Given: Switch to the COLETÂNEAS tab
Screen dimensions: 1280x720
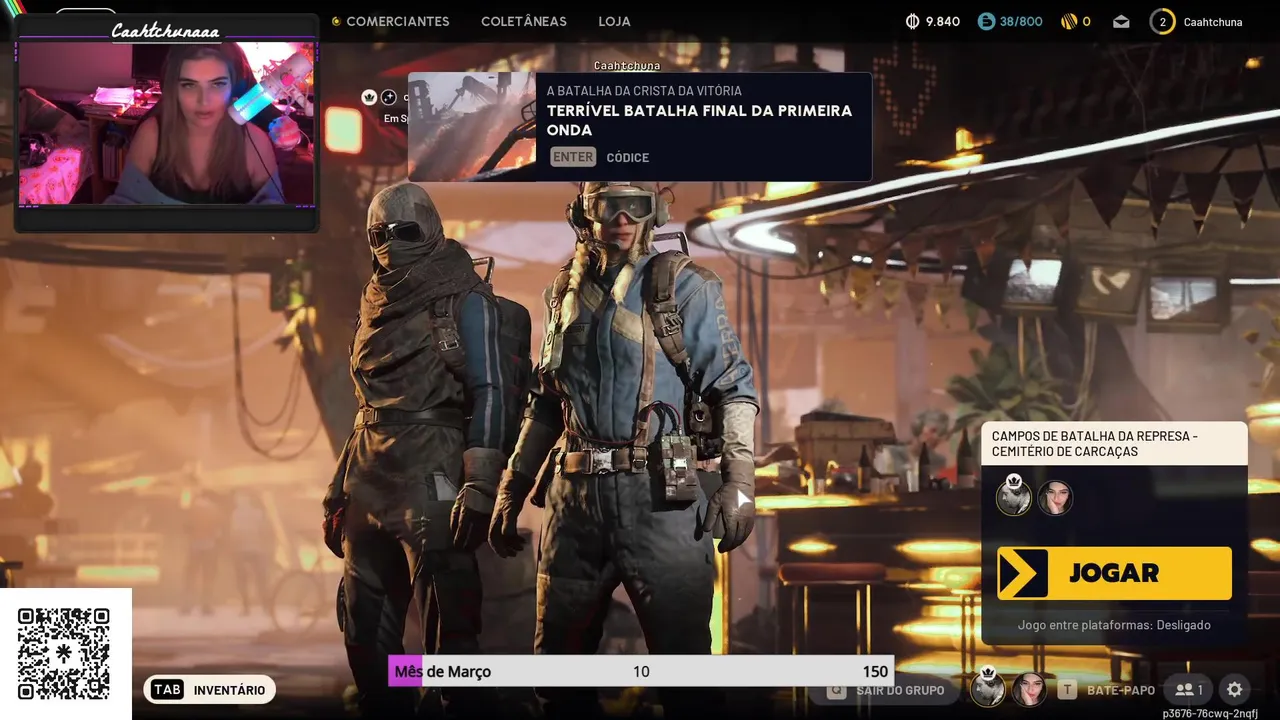Looking at the screenshot, I should point(523,21).
